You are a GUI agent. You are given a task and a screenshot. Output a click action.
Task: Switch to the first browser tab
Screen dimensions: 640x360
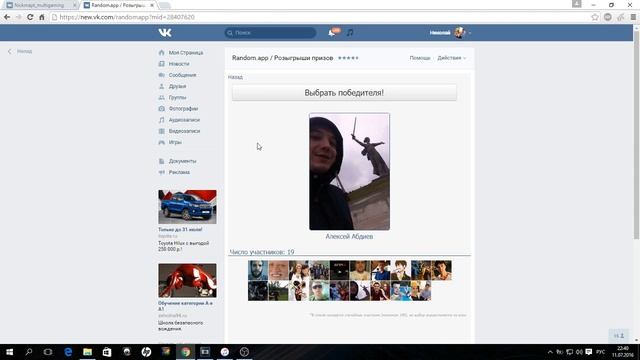pos(41,5)
